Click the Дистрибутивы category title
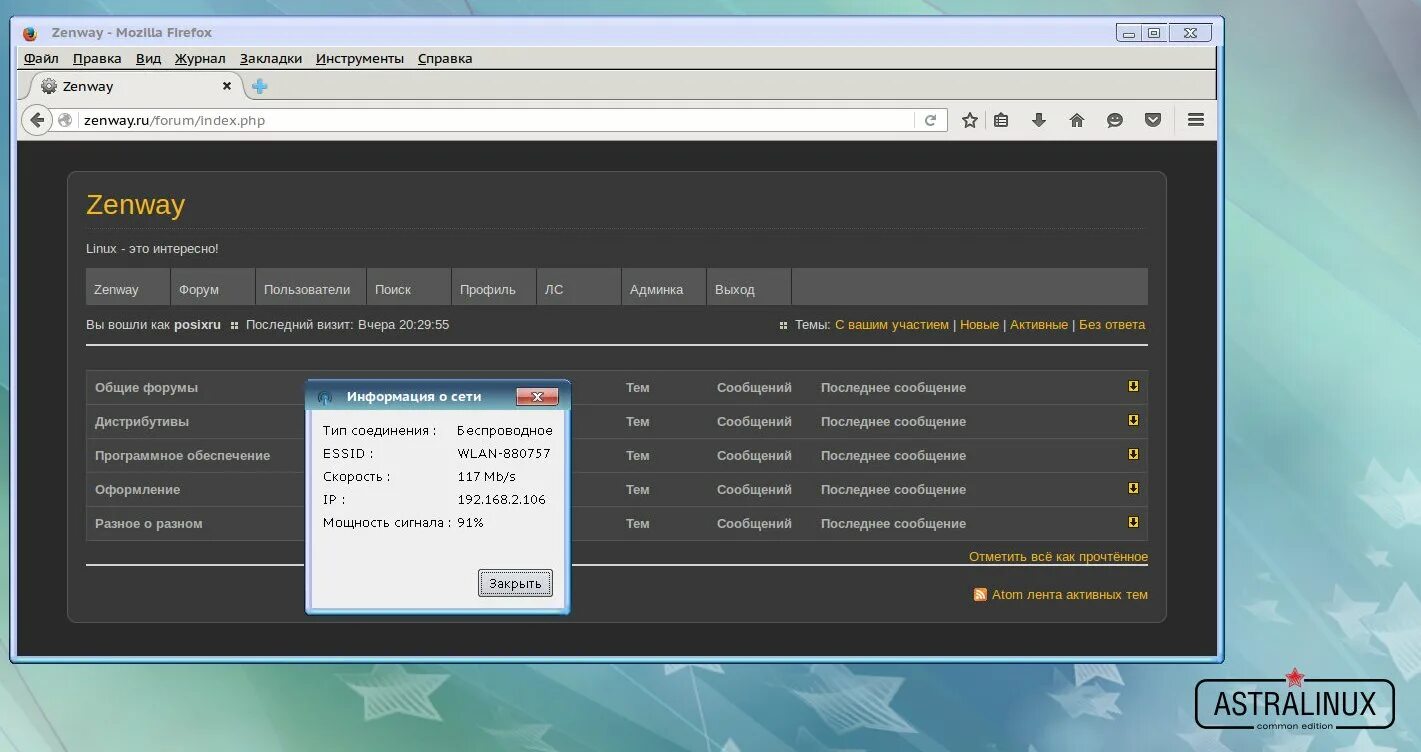The width and height of the screenshot is (1421, 752). [x=142, y=422]
